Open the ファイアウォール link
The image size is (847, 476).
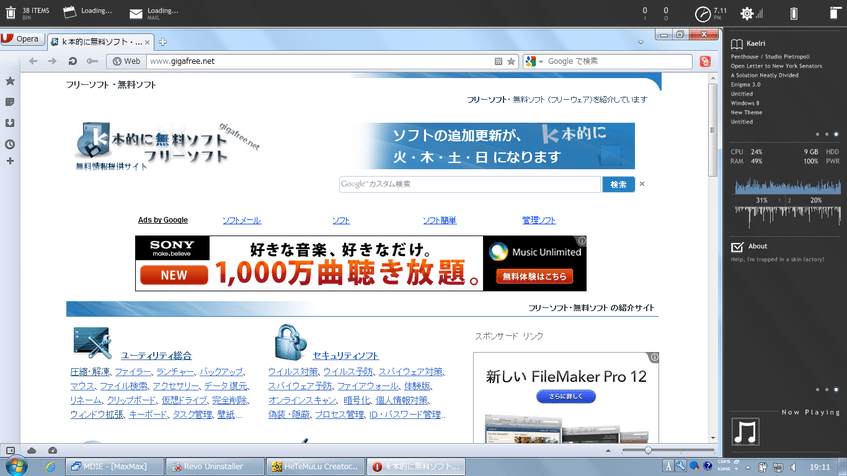click(367, 386)
